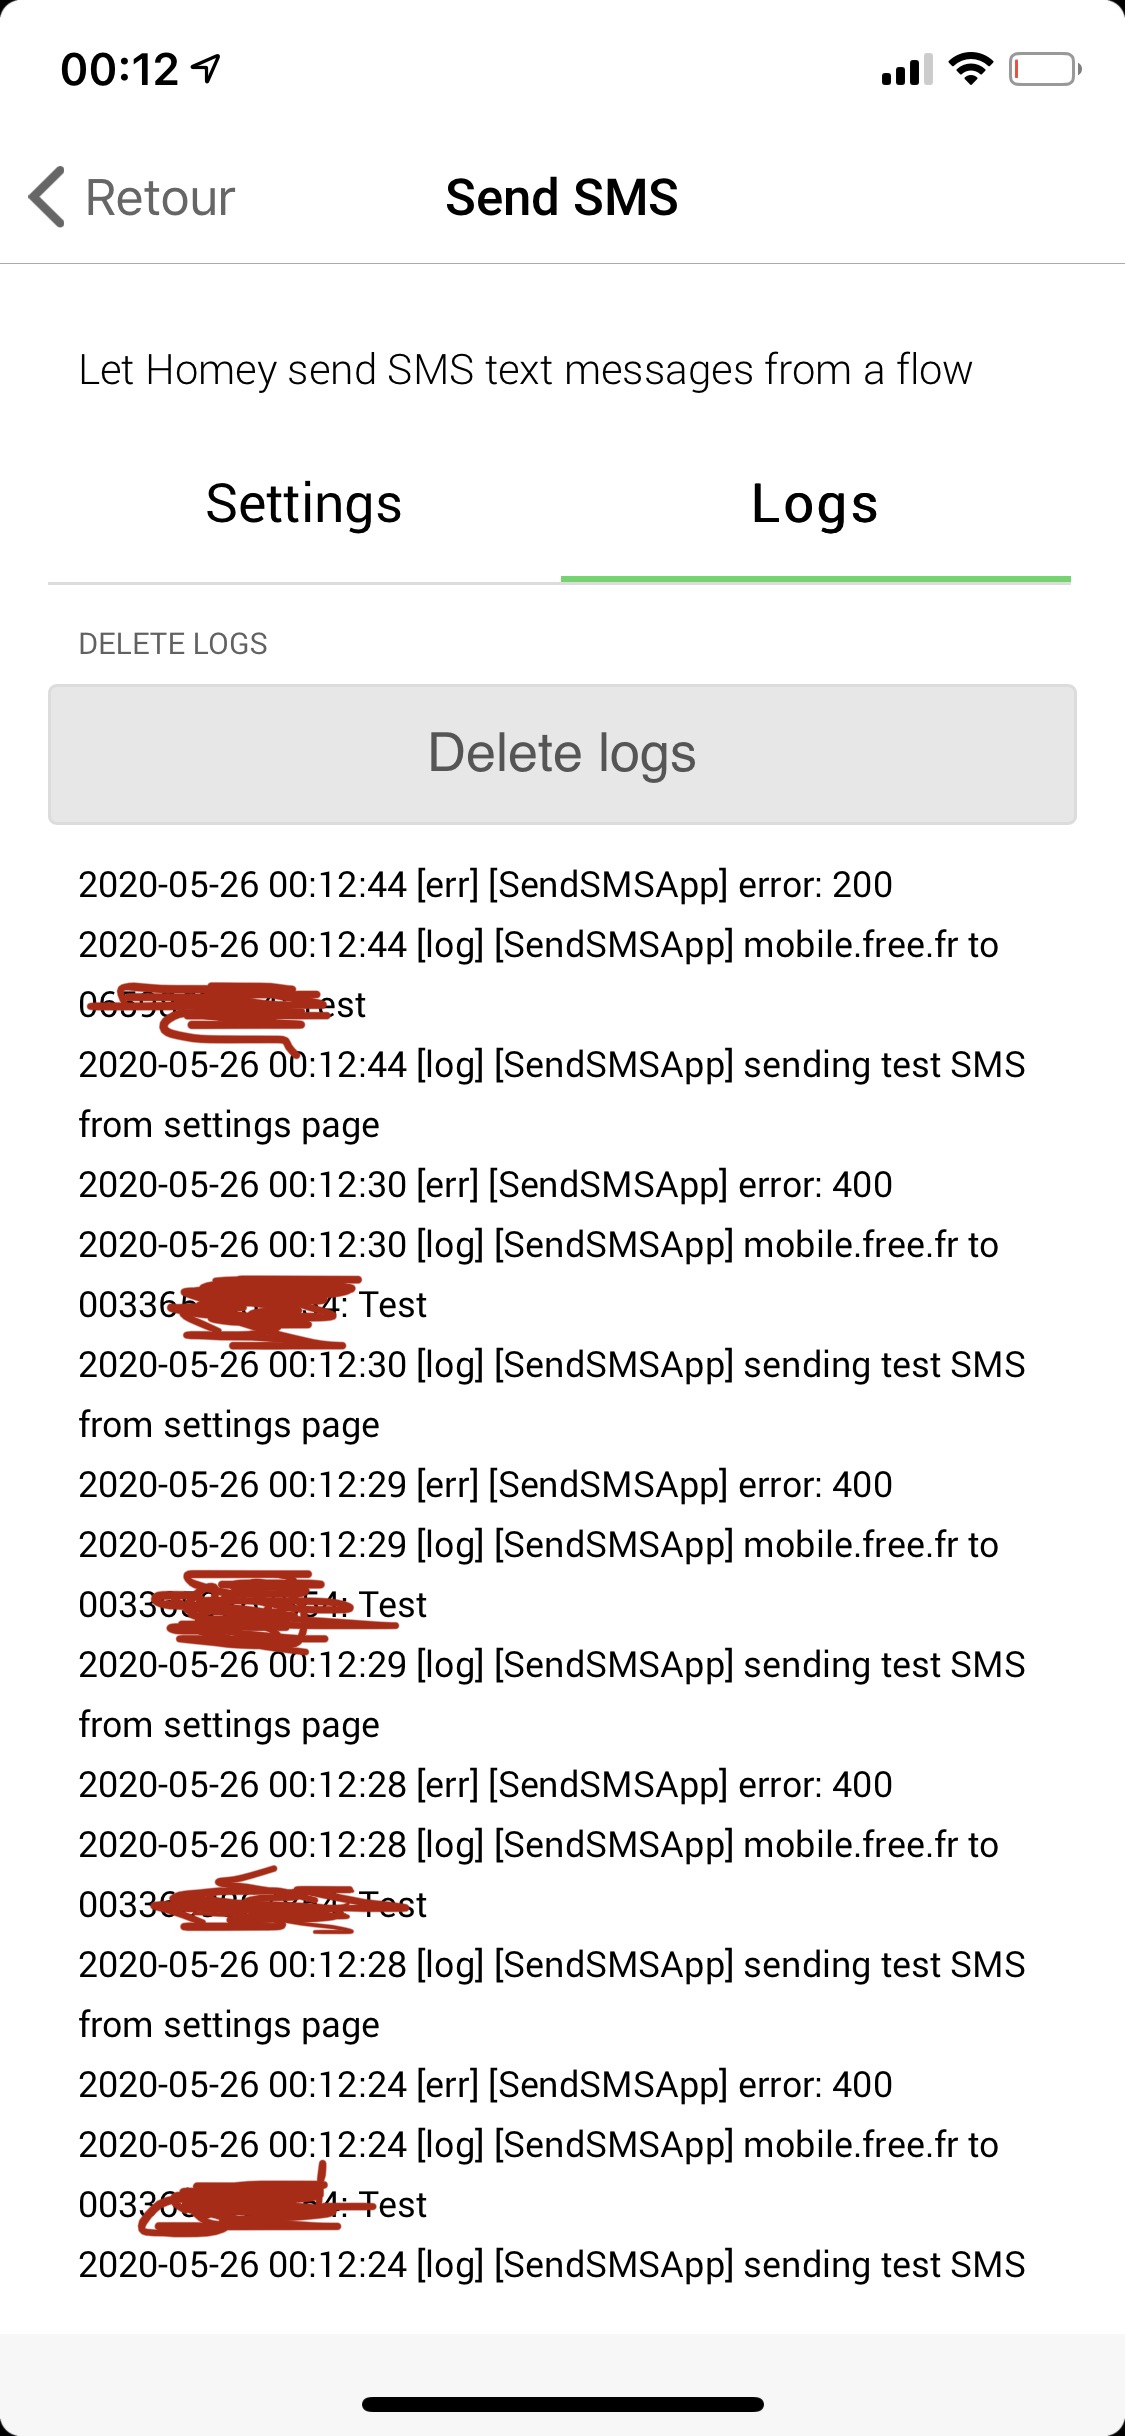Tap the back chevron arrow icon
The height and width of the screenshot is (2436, 1125).
pos(47,197)
